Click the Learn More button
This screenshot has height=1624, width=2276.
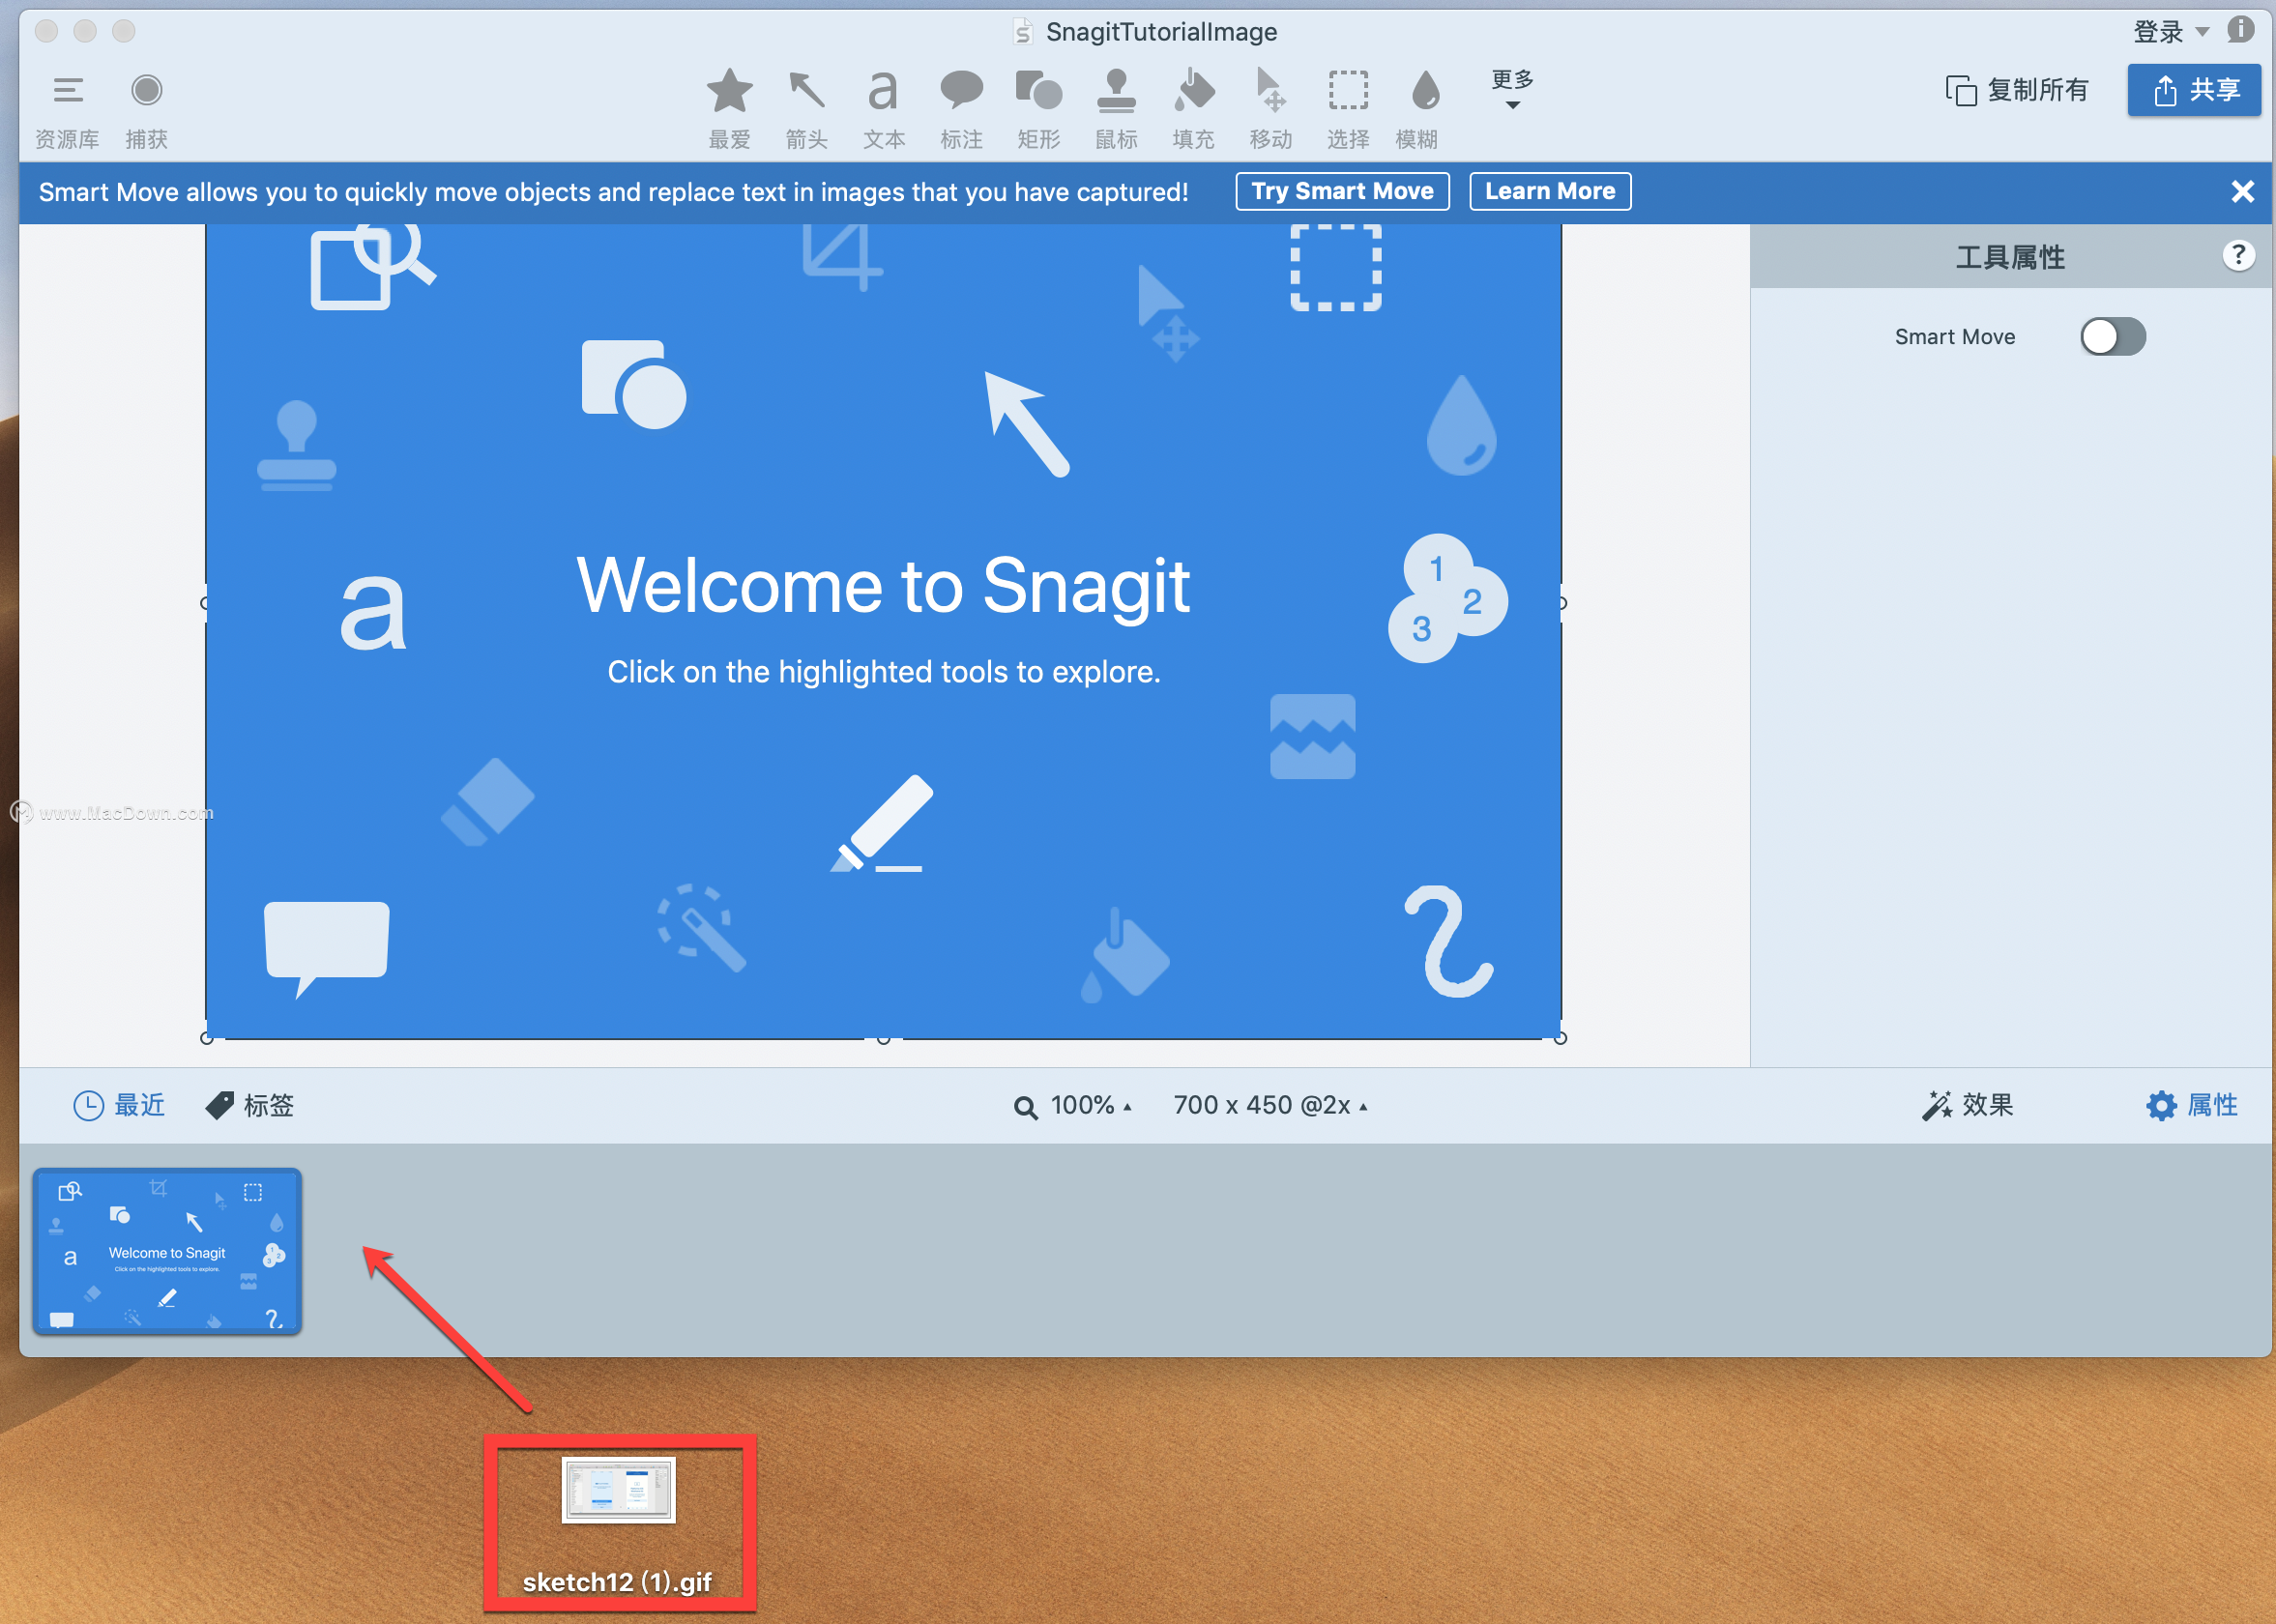[x=1550, y=191]
